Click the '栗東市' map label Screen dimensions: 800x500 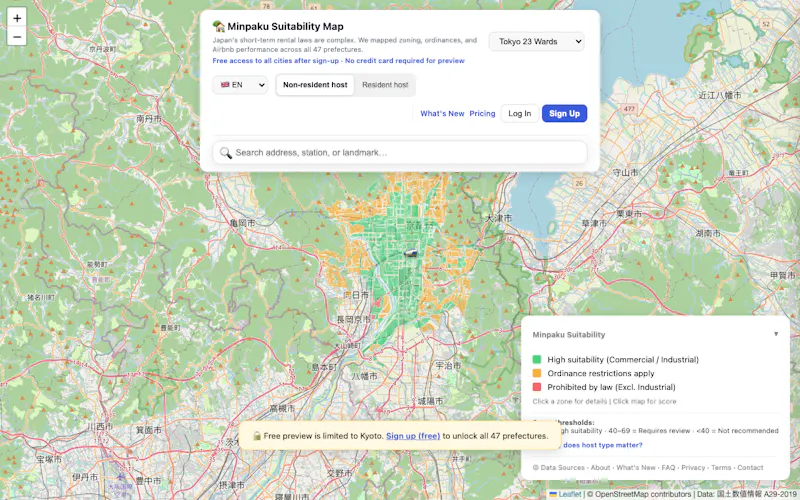coord(629,214)
